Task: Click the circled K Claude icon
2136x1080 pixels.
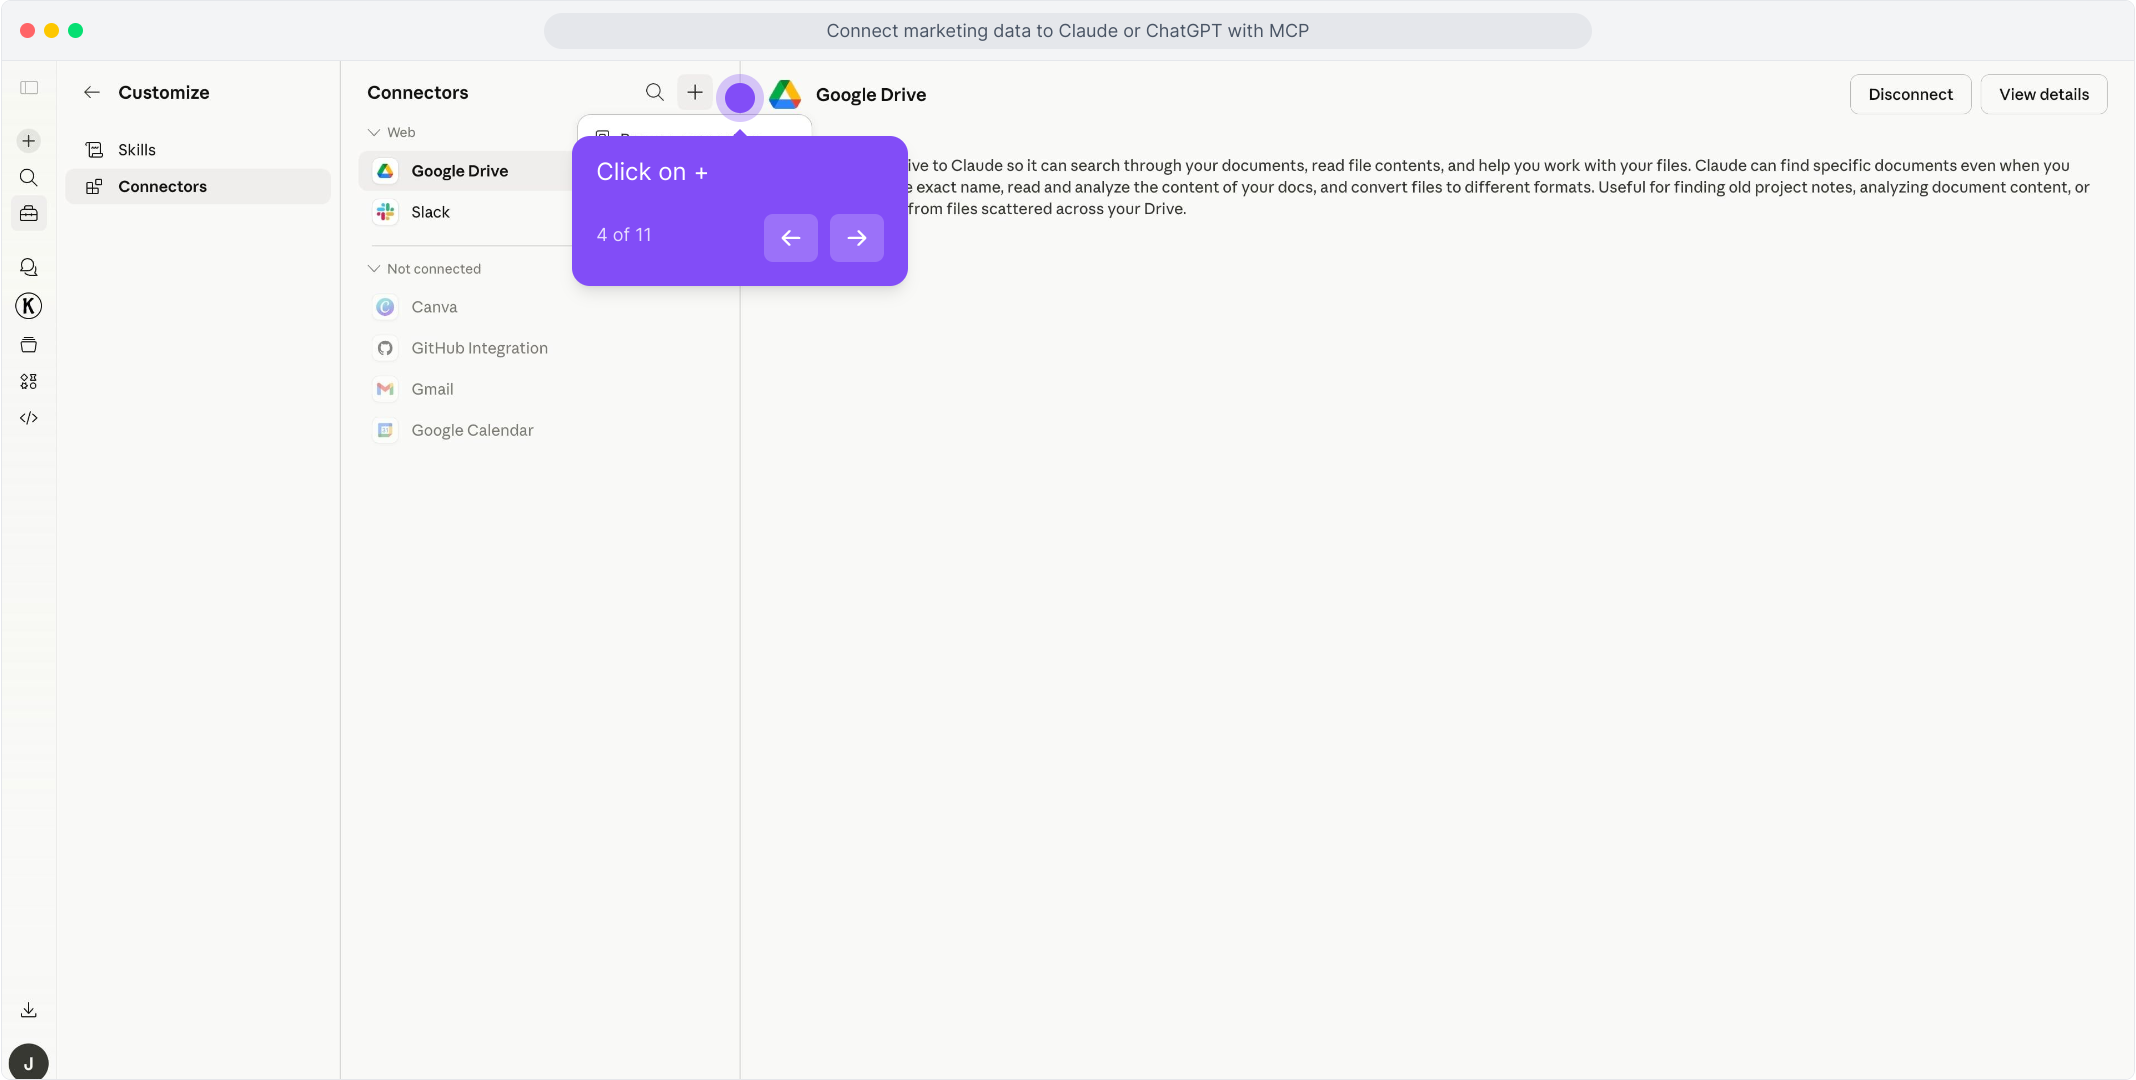Action: pyautogui.click(x=28, y=306)
